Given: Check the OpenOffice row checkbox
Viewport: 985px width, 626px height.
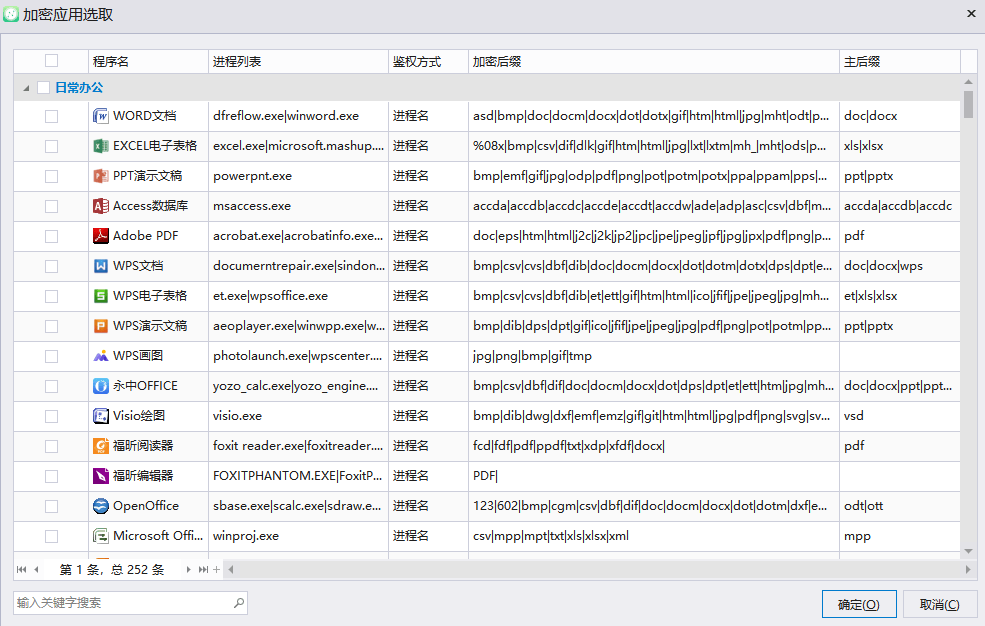Looking at the screenshot, I should 52,506.
